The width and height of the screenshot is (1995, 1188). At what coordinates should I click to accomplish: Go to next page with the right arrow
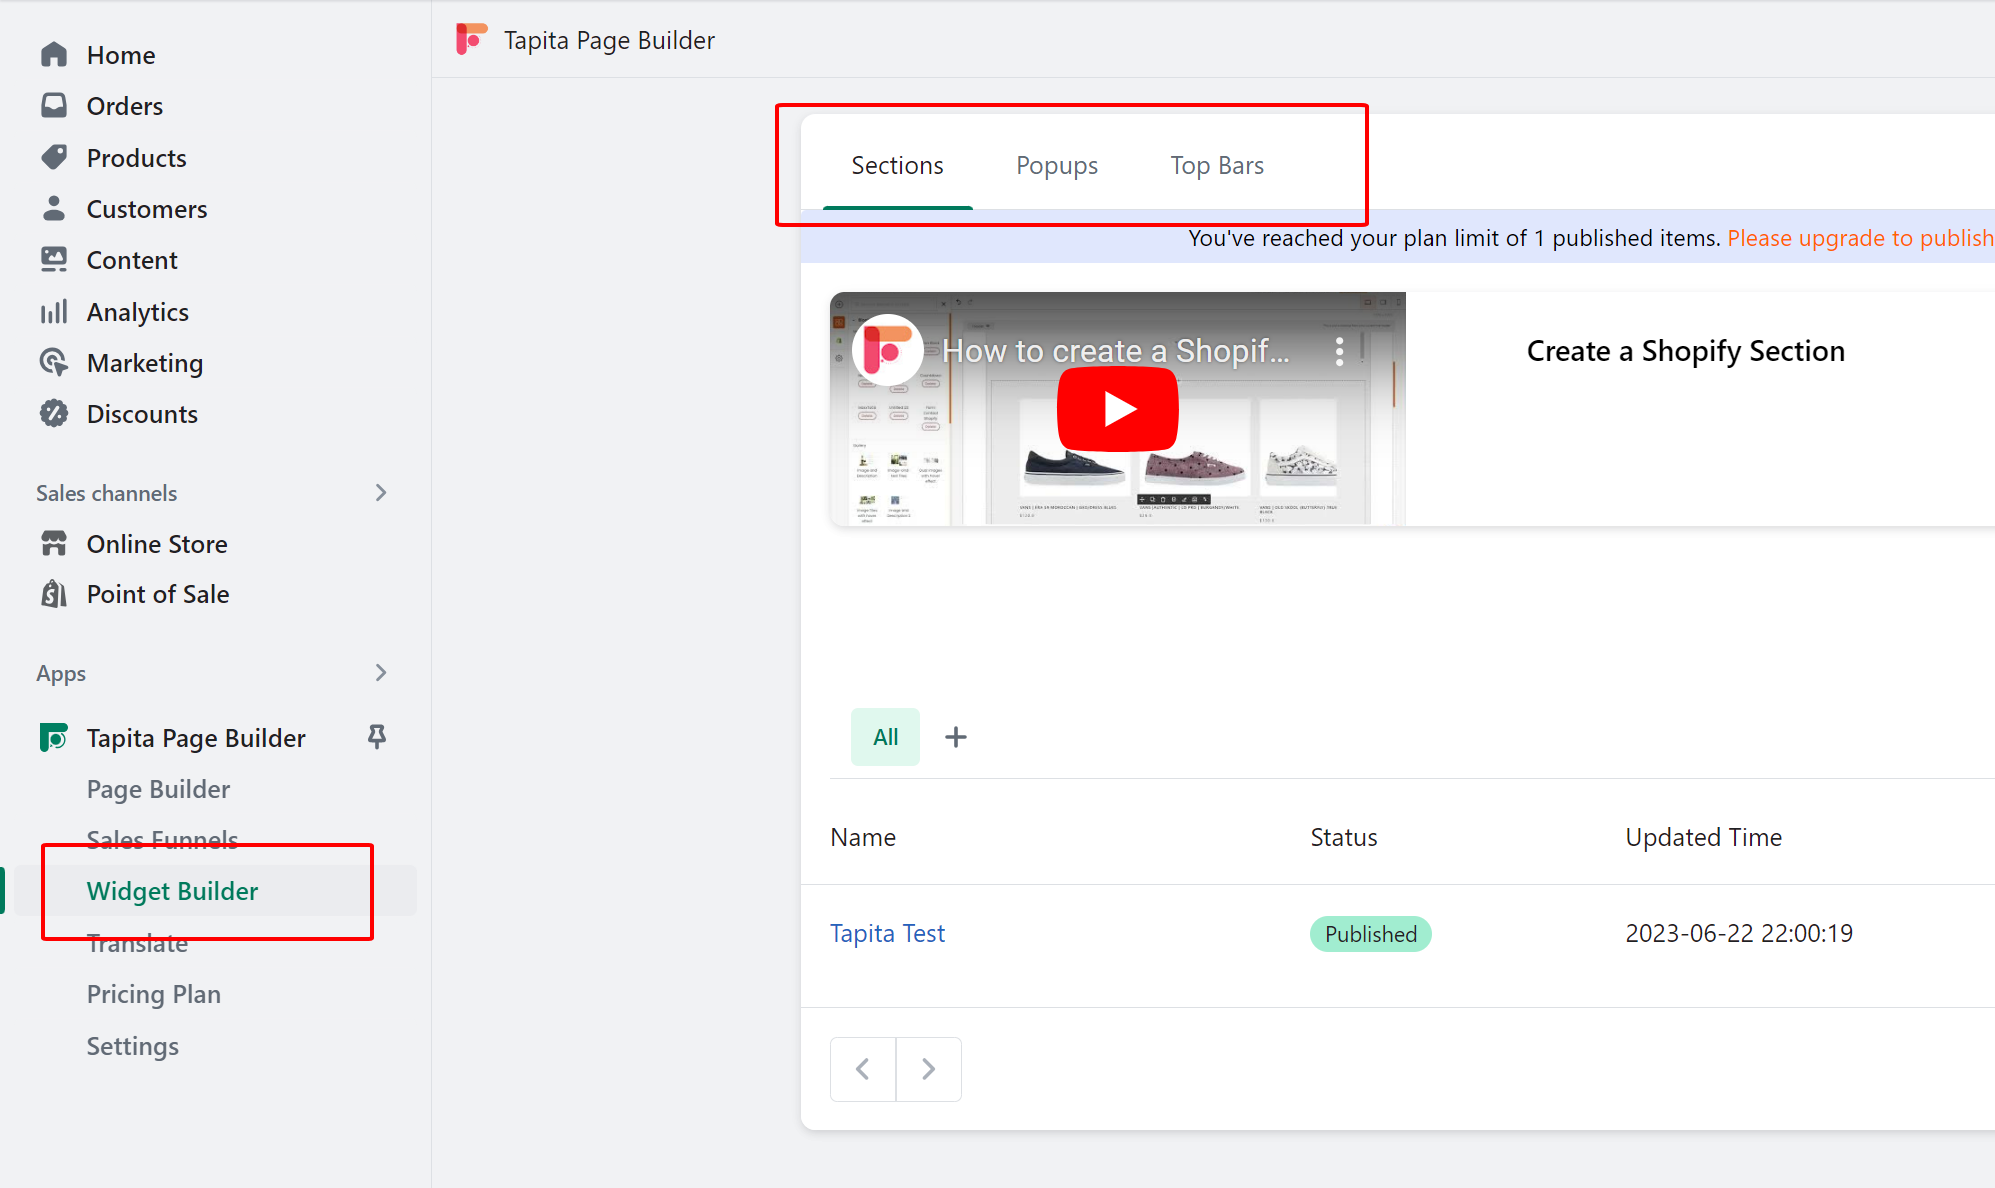(x=928, y=1069)
